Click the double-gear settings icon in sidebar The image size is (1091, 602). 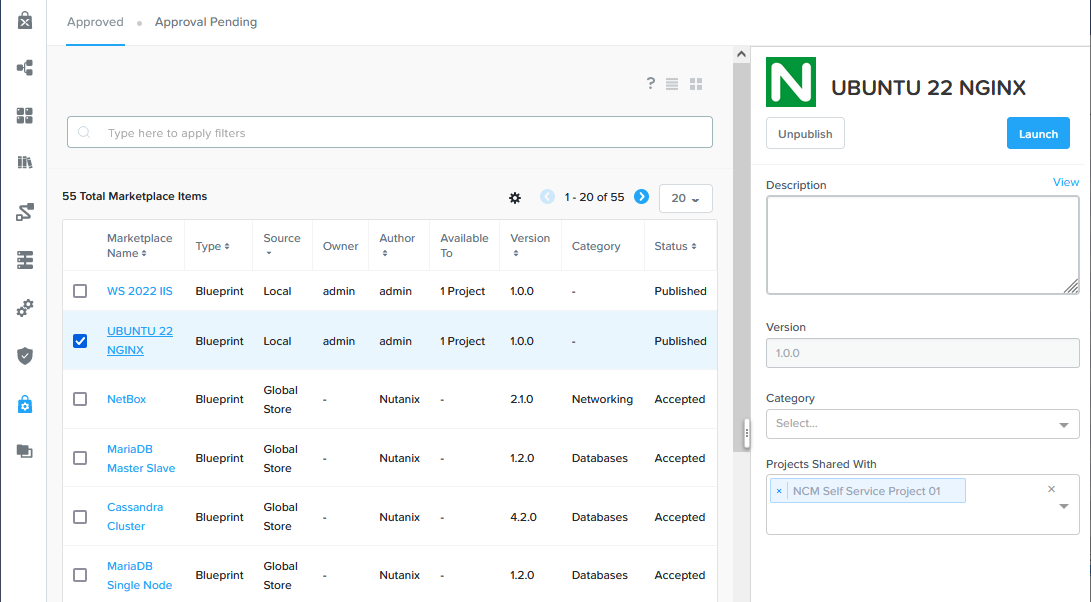[25, 308]
